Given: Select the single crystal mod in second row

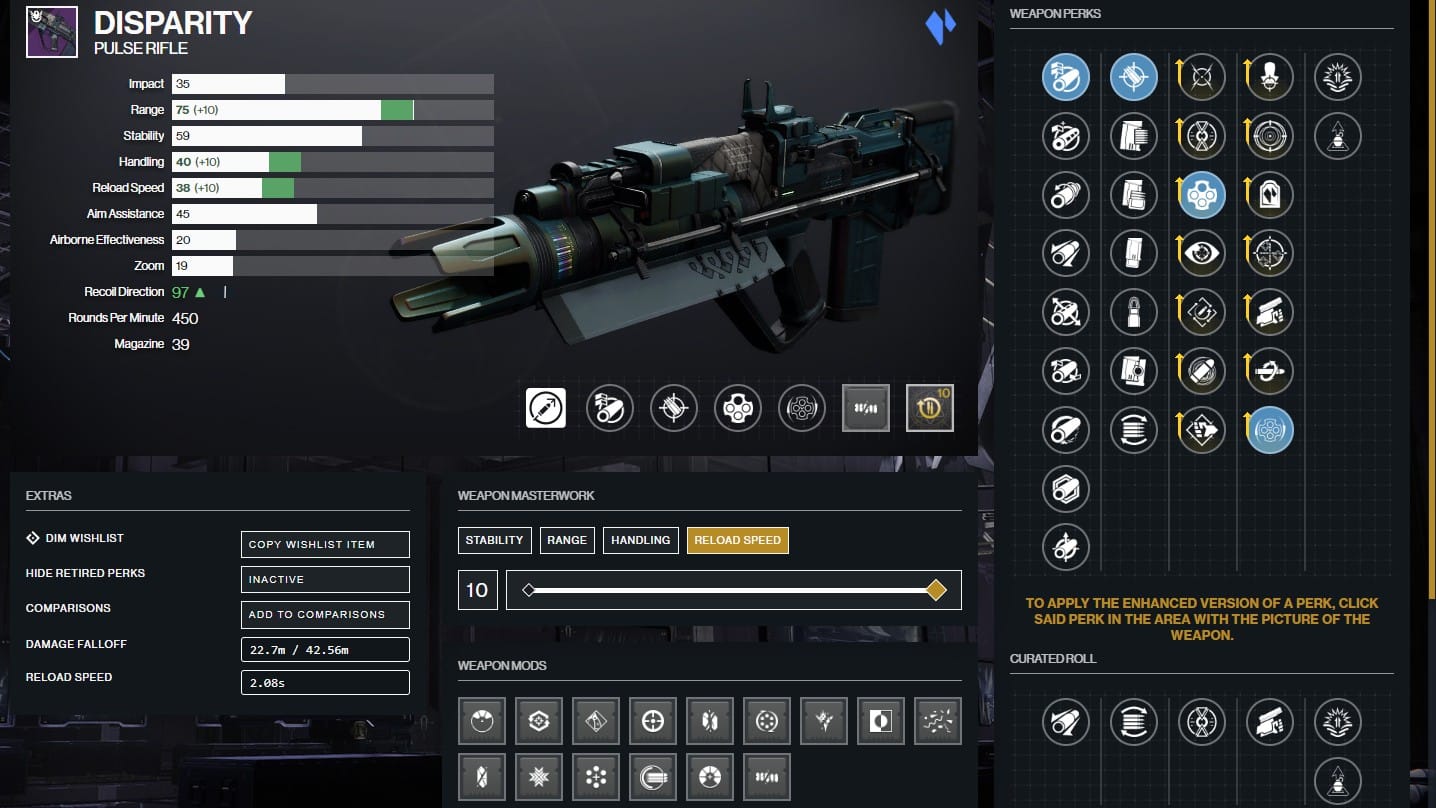Looking at the screenshot, I should 482,776.
